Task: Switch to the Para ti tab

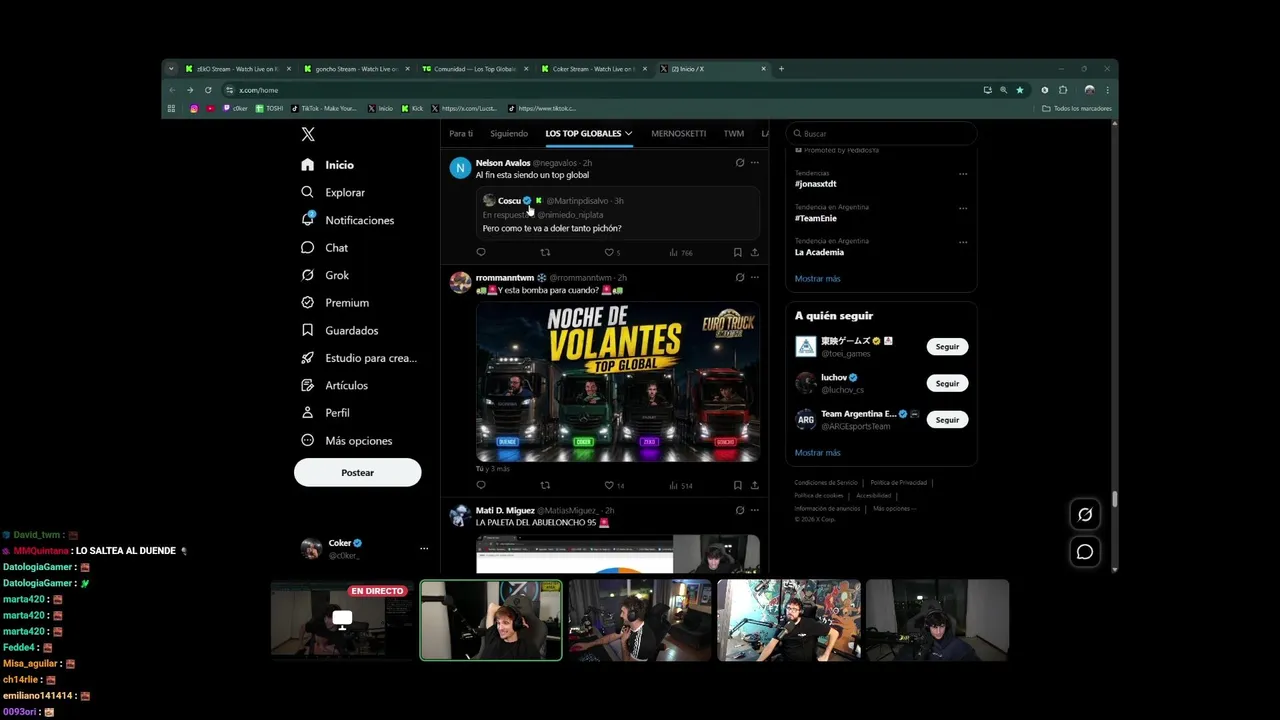Action: click(461, 133)
